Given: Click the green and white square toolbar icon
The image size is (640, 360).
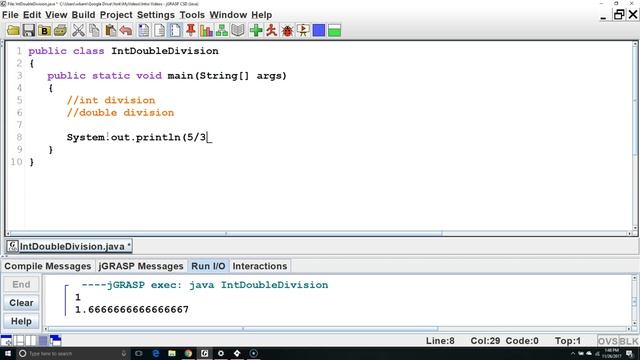Looking at the screenshot, I should click(x=334, y=31).
